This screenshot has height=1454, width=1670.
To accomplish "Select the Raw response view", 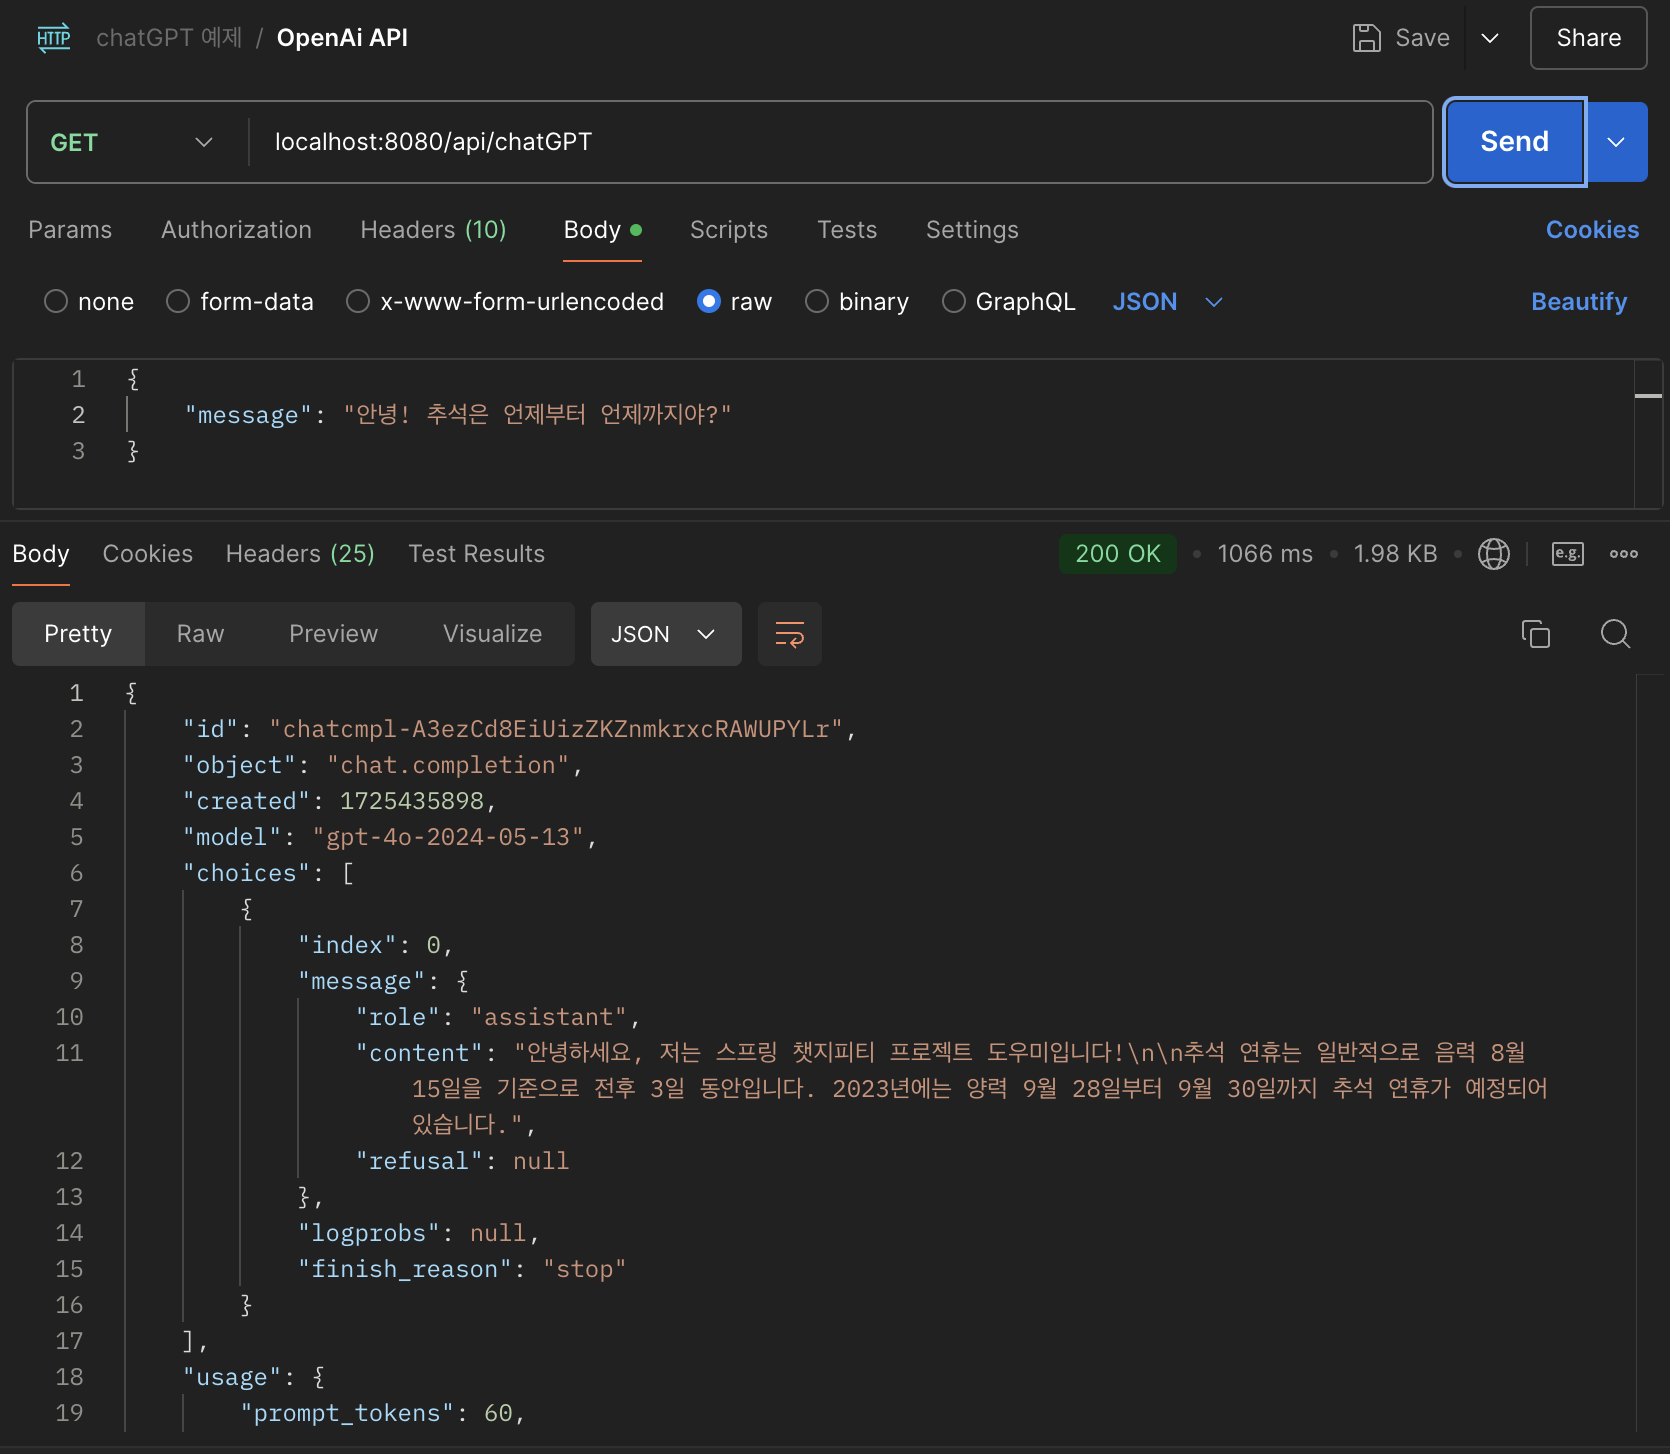I will pos(201,634).
